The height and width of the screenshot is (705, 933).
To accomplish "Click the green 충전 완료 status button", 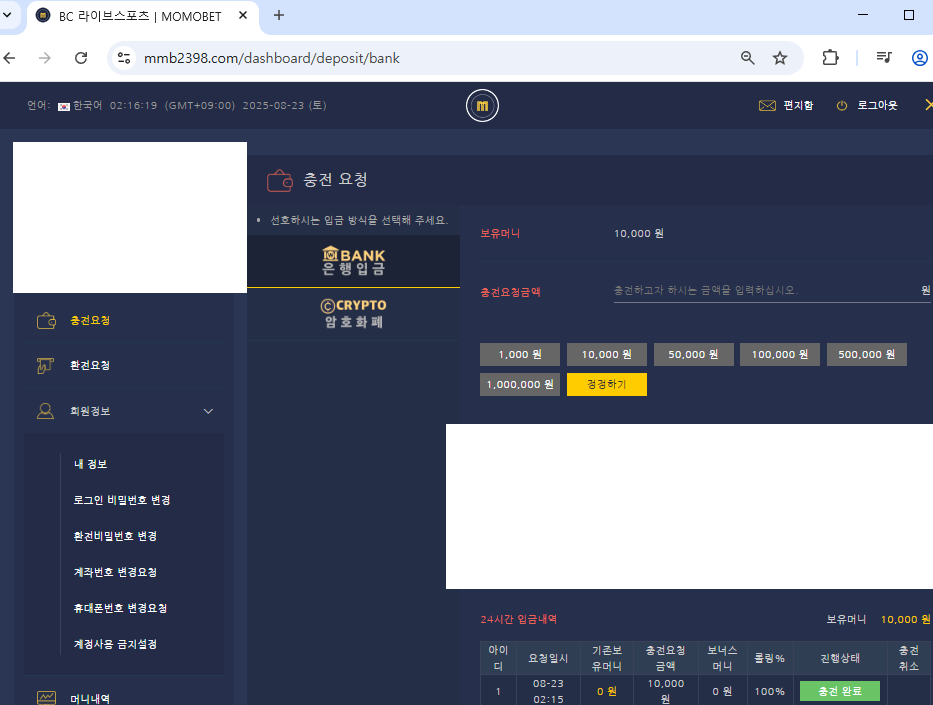I will pyautogui.click(x=839, y=691).
